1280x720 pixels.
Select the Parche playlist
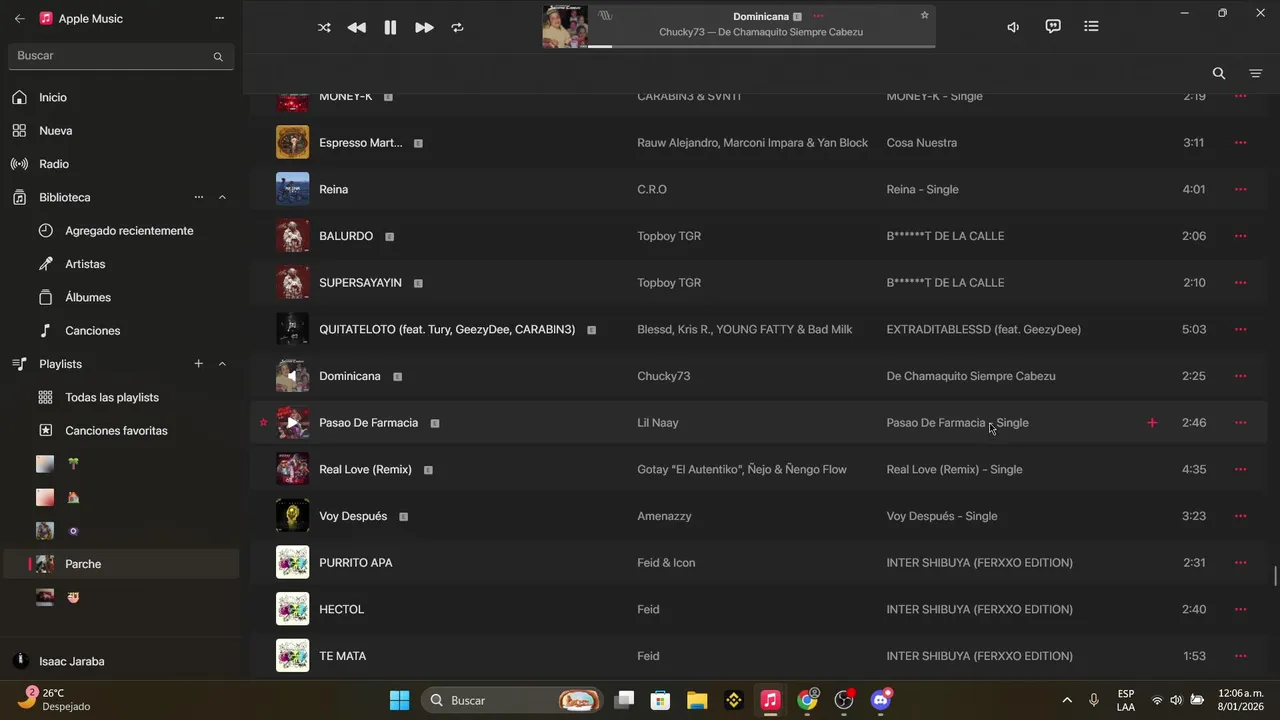pos(121,564)
